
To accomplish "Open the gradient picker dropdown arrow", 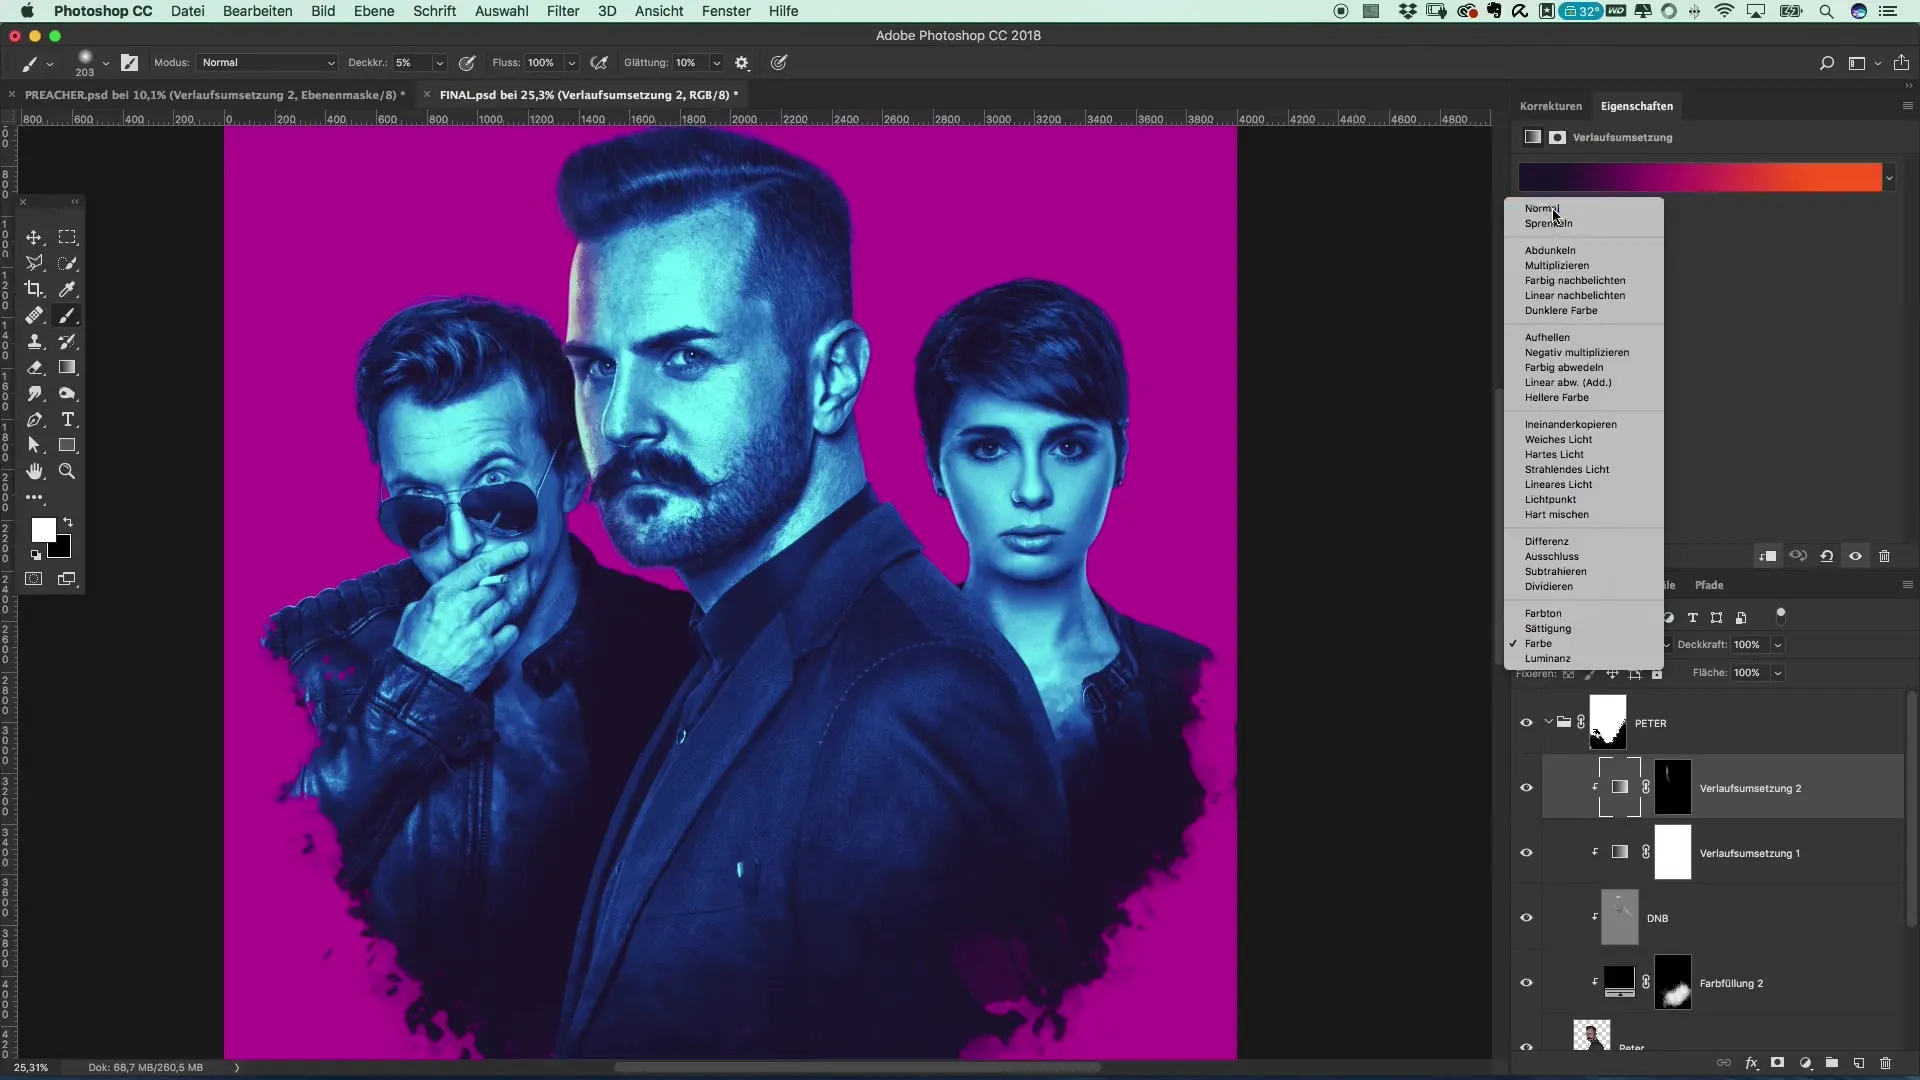I will tap(1889, 178).
